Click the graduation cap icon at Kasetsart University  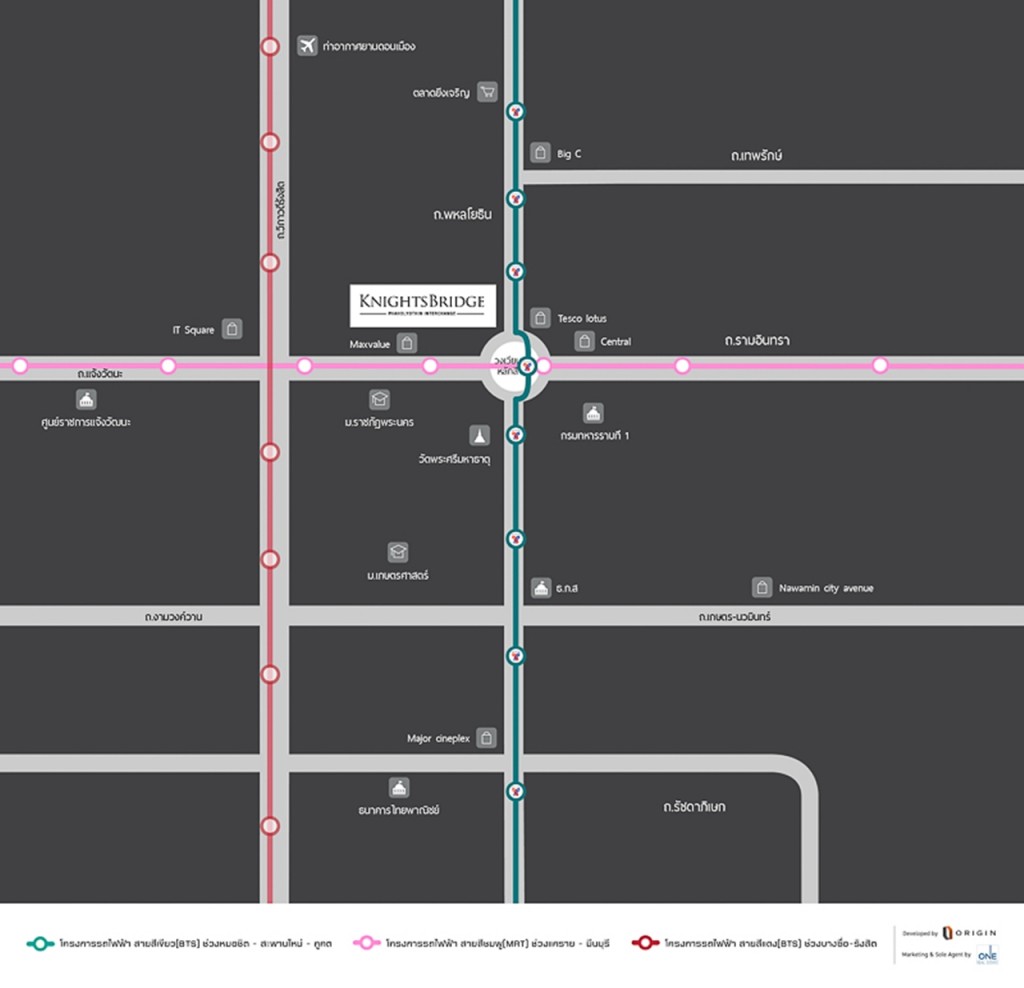click(x=398, y=552)
